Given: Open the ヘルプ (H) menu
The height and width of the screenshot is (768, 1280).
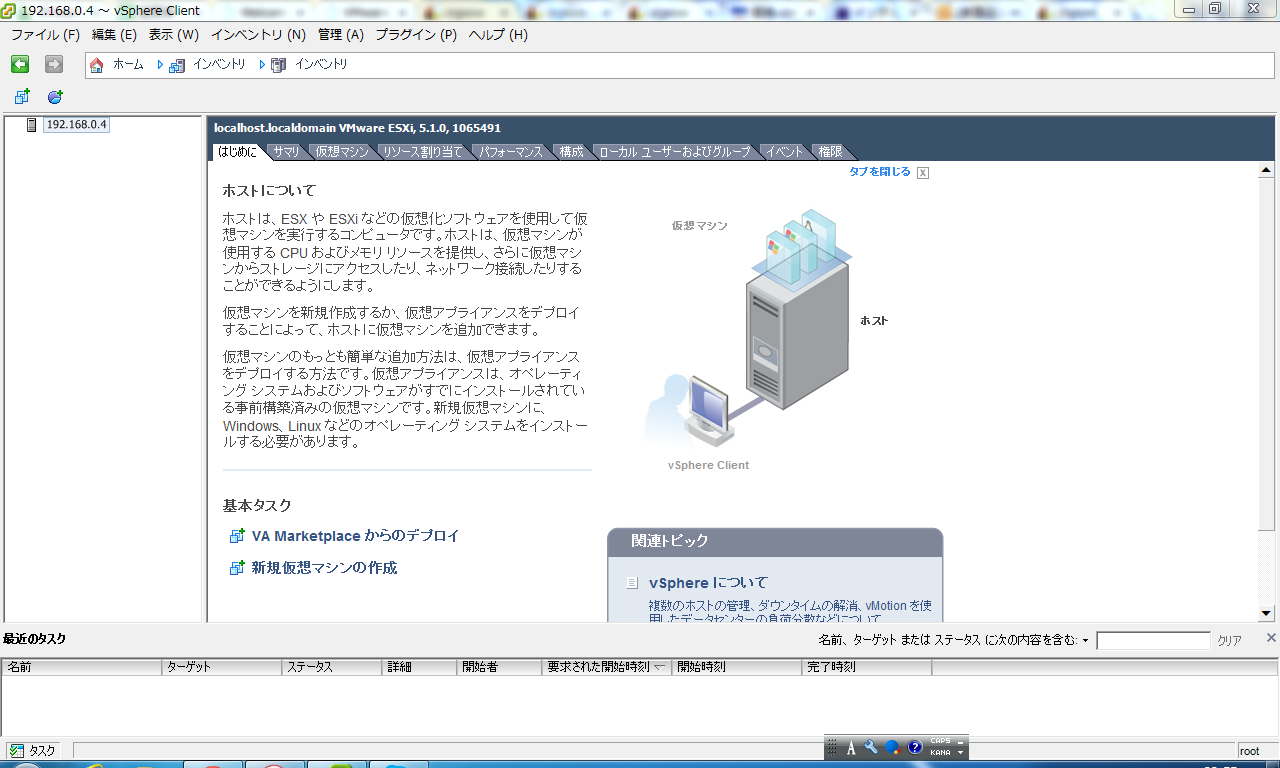Looking at the screenshot, I should click(x=498, y=35).
